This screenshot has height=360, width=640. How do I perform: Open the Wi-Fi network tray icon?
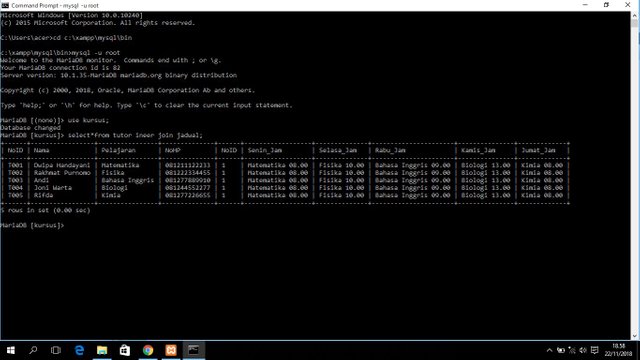click(572, 350)
